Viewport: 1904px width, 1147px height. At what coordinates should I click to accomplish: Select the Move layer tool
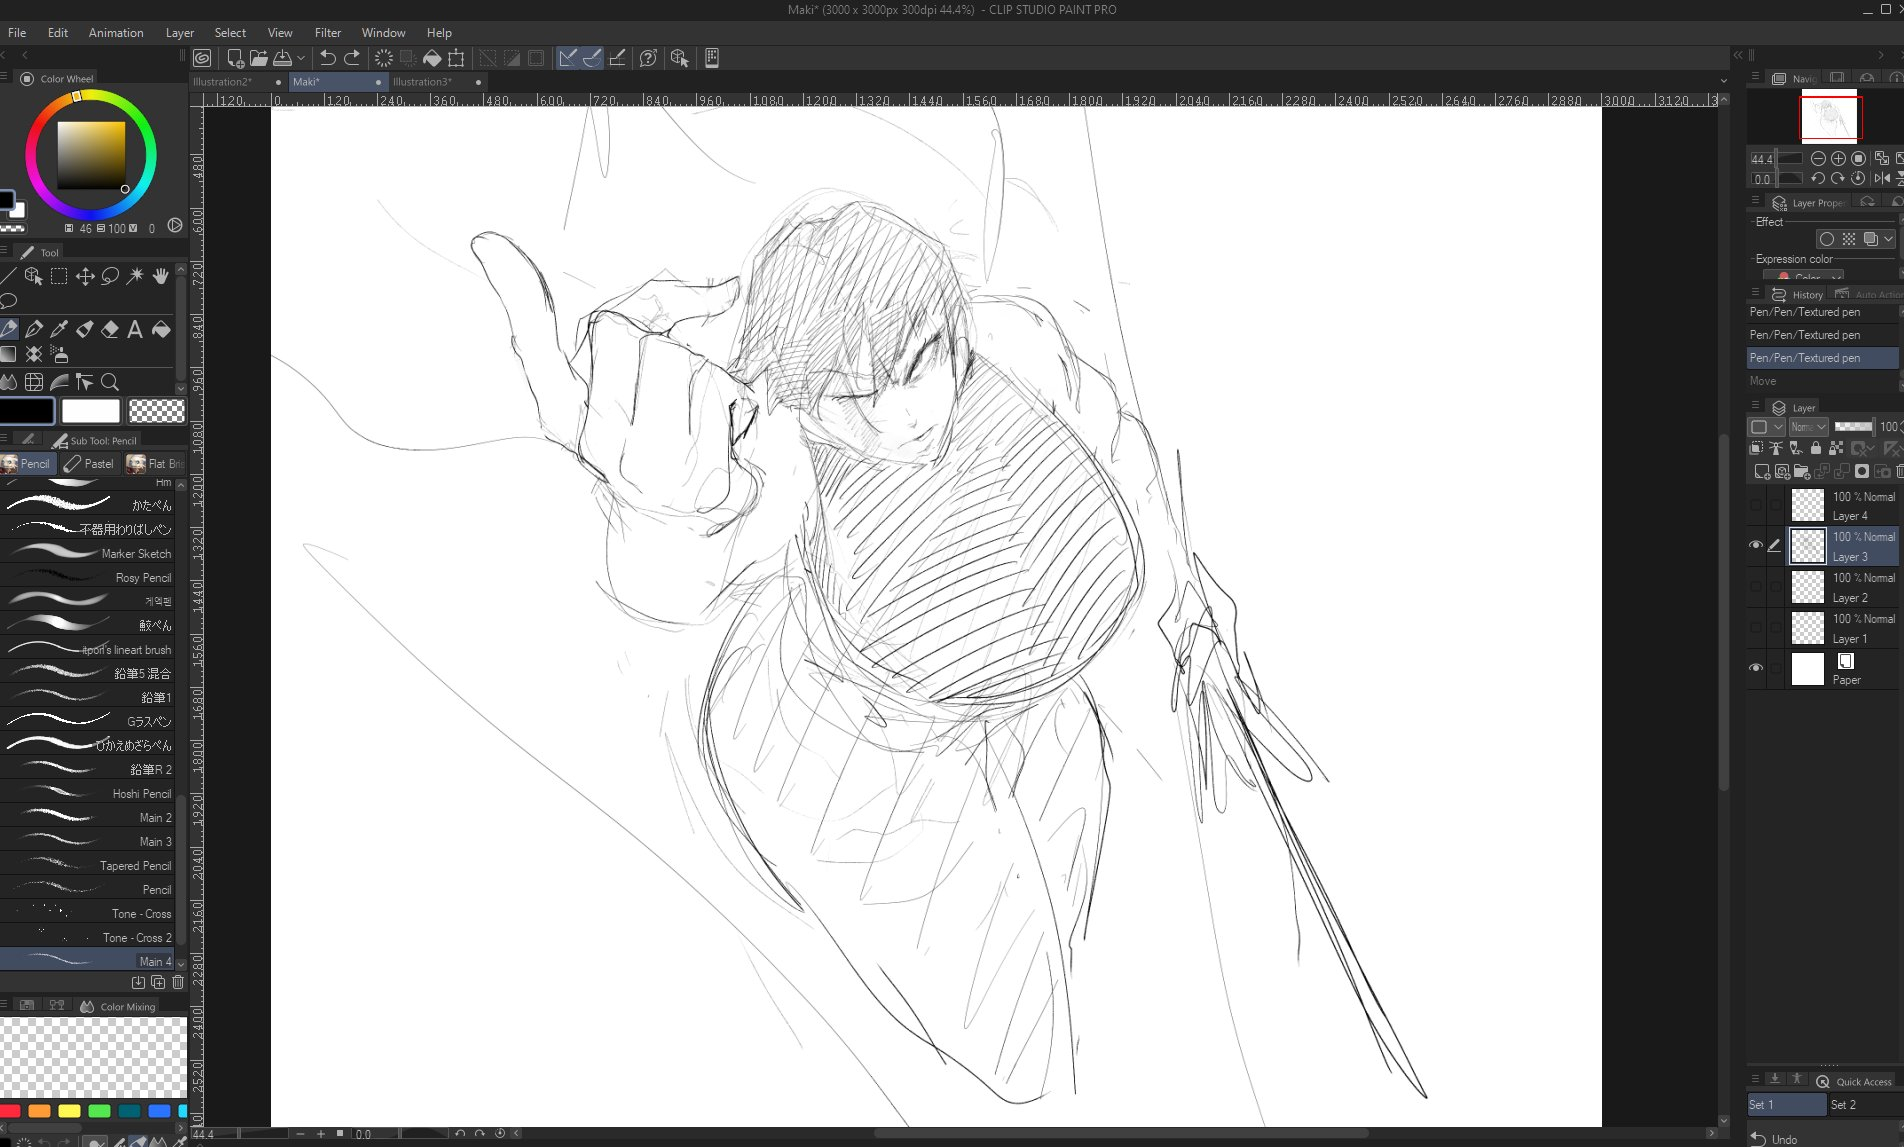pos(85,276)
